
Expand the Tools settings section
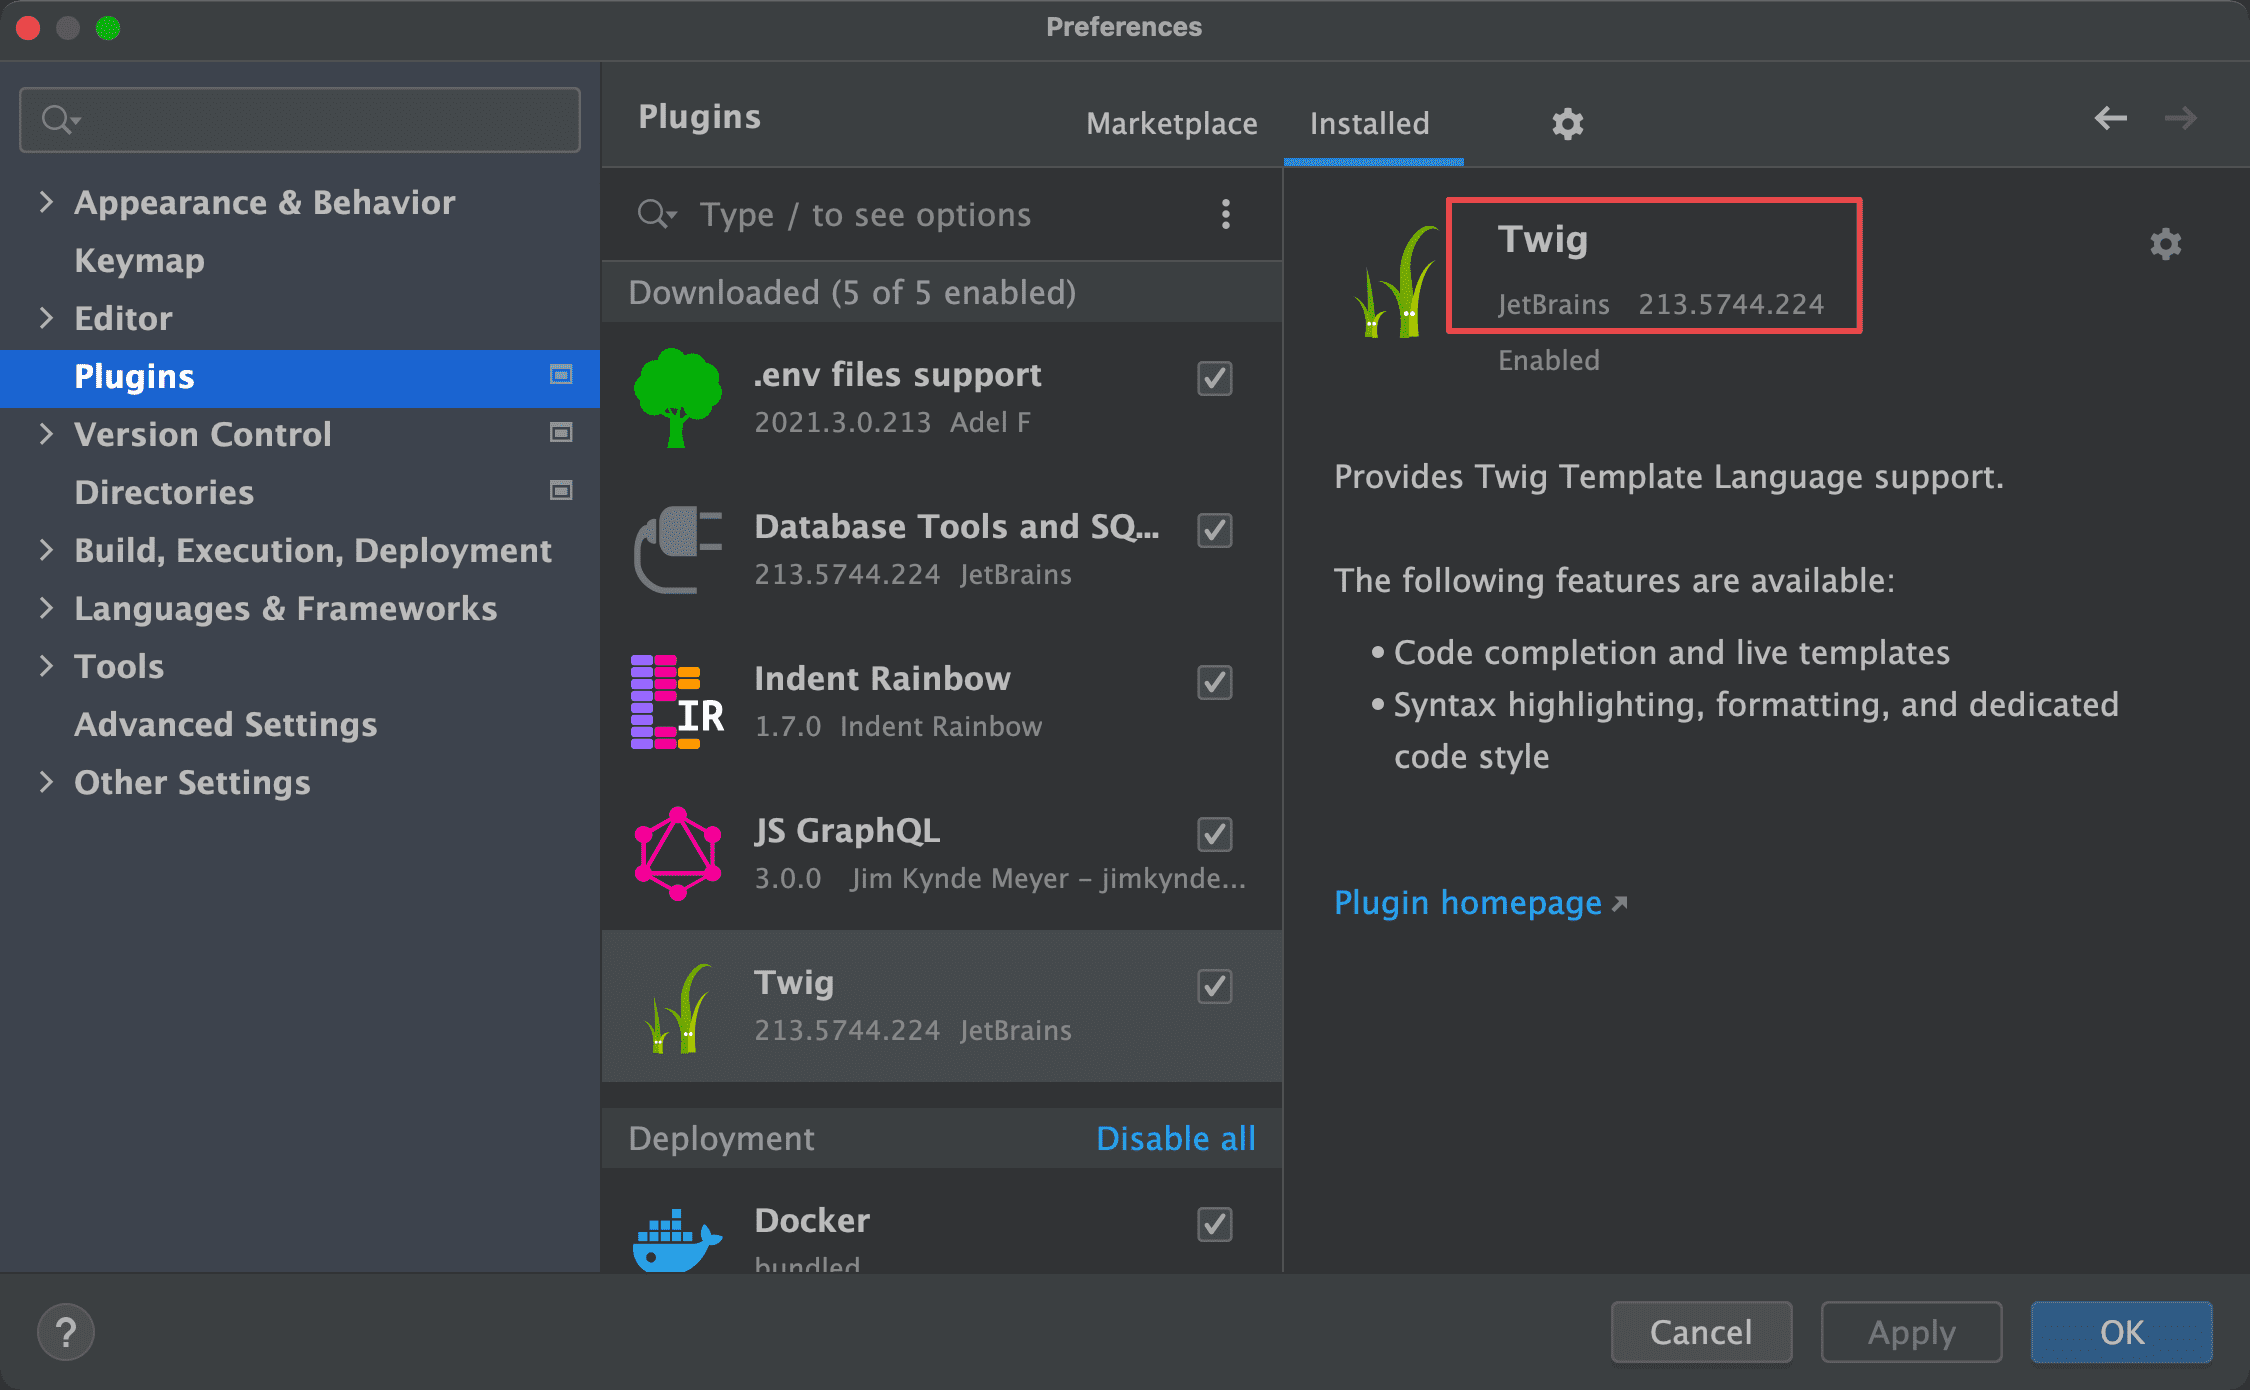point(46,666)
